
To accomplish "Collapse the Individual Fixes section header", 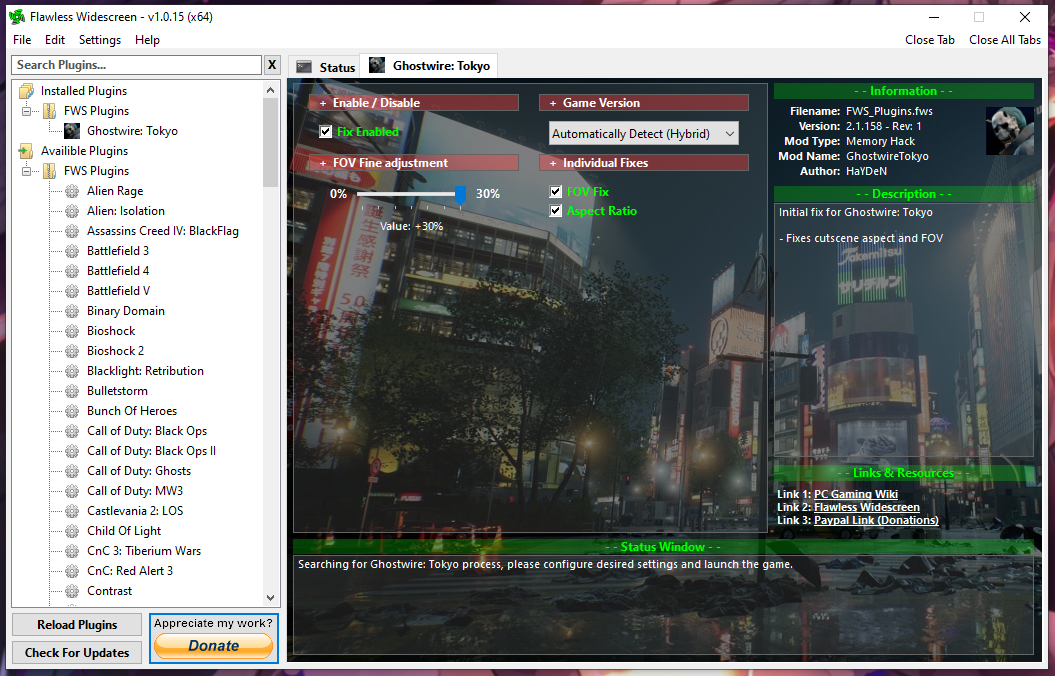I will [644, 163].
